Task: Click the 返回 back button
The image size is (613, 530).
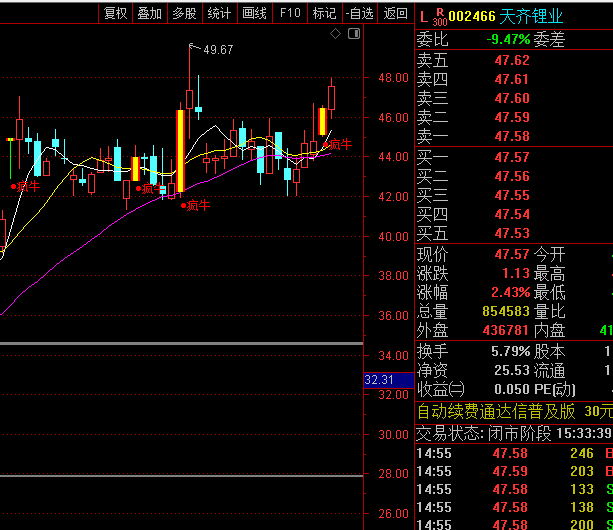Action: pyautogui.click(x=394, y=13)
